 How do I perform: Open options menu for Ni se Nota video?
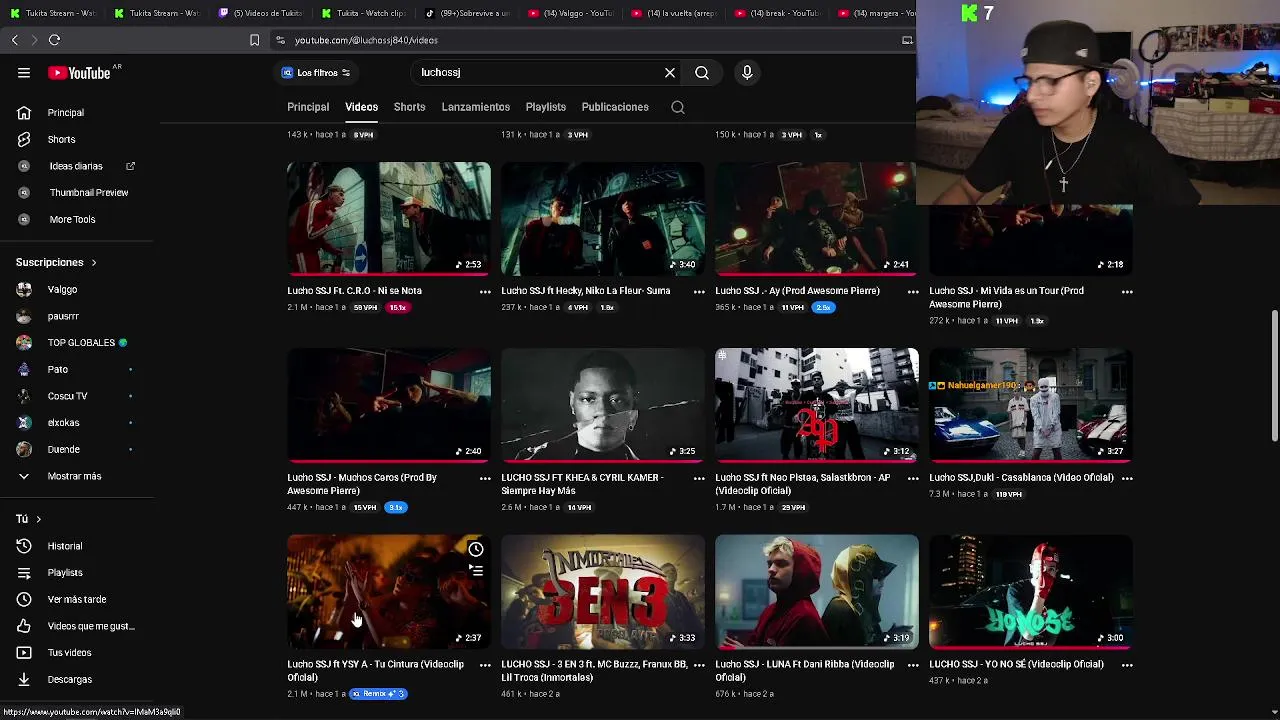pyautogui.click(x=485, y=292)
